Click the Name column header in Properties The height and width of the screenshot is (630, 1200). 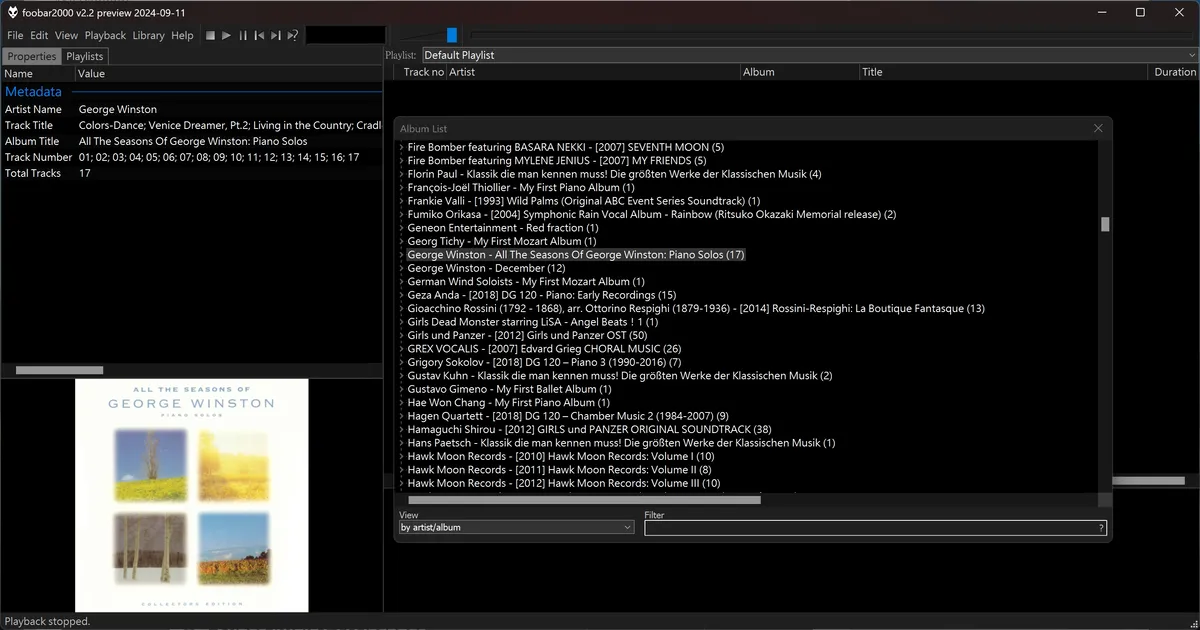pos(38,73)
